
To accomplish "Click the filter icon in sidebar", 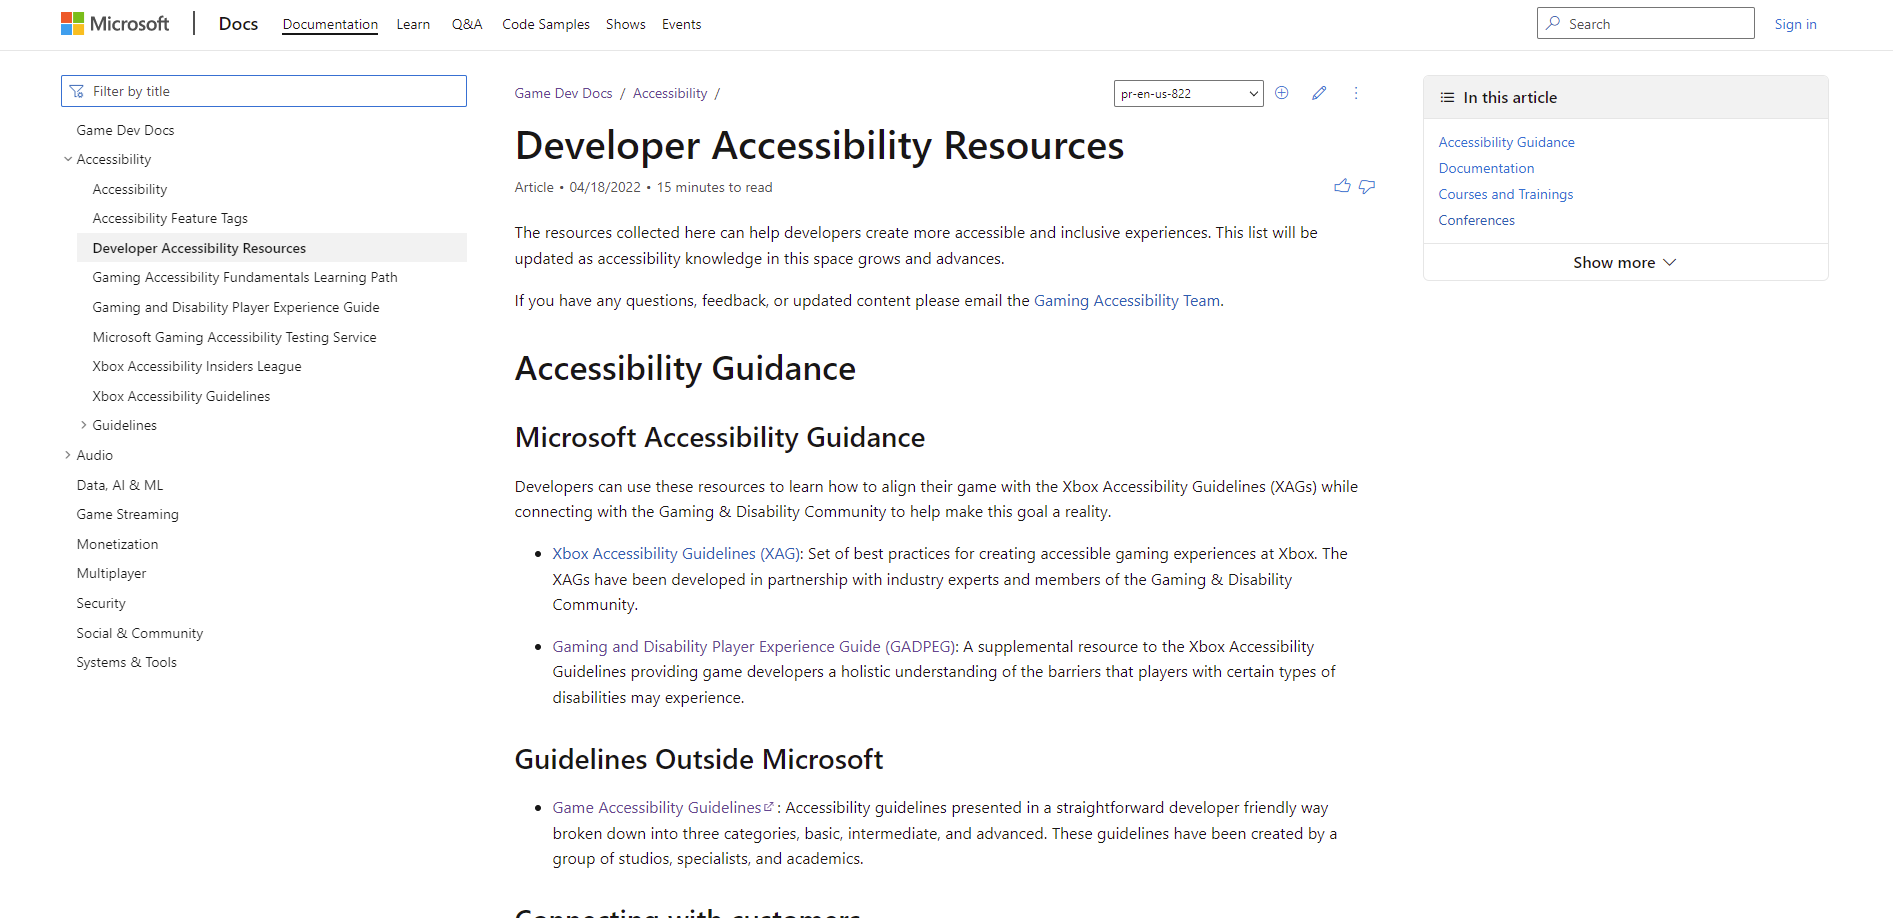I will pos(77,91).
